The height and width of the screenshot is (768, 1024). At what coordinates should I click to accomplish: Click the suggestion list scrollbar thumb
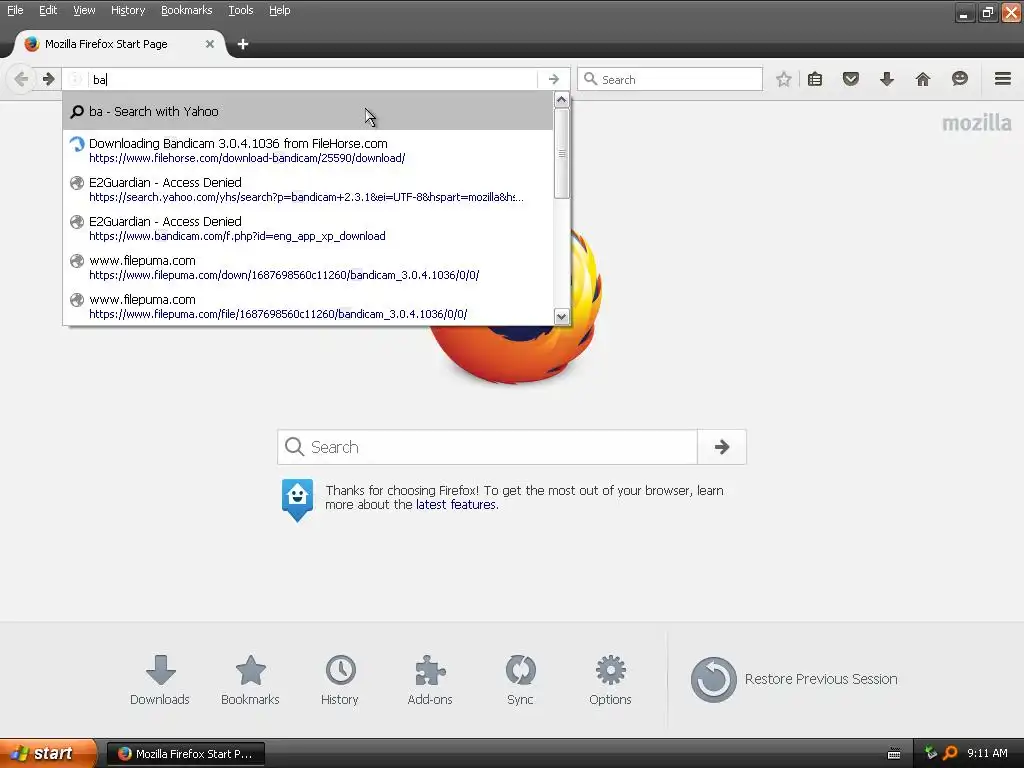point(562,153)
